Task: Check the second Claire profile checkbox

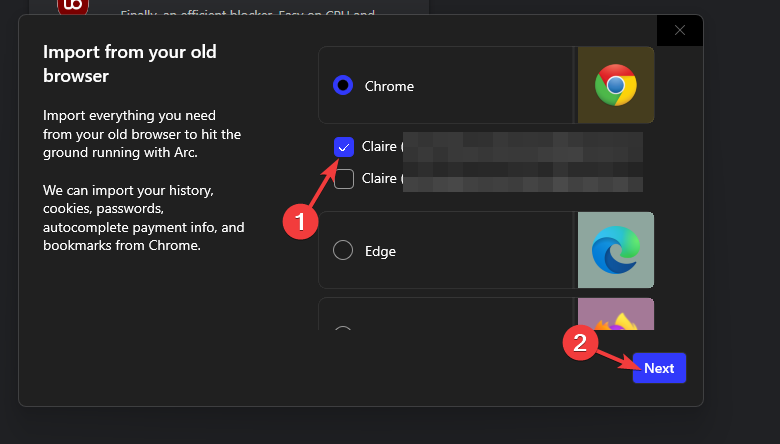Action: (x=344, y=178)
